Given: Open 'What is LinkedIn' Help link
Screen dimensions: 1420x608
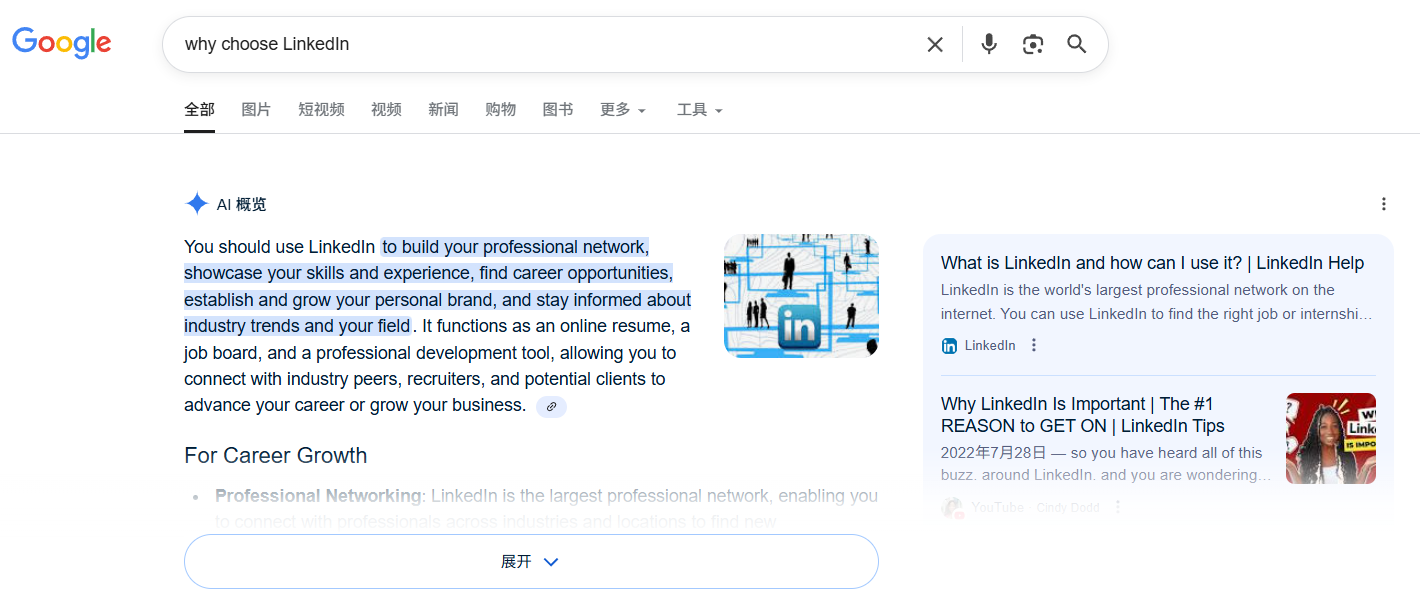Looking at the screenshot, I should (x=1152, y=263).
